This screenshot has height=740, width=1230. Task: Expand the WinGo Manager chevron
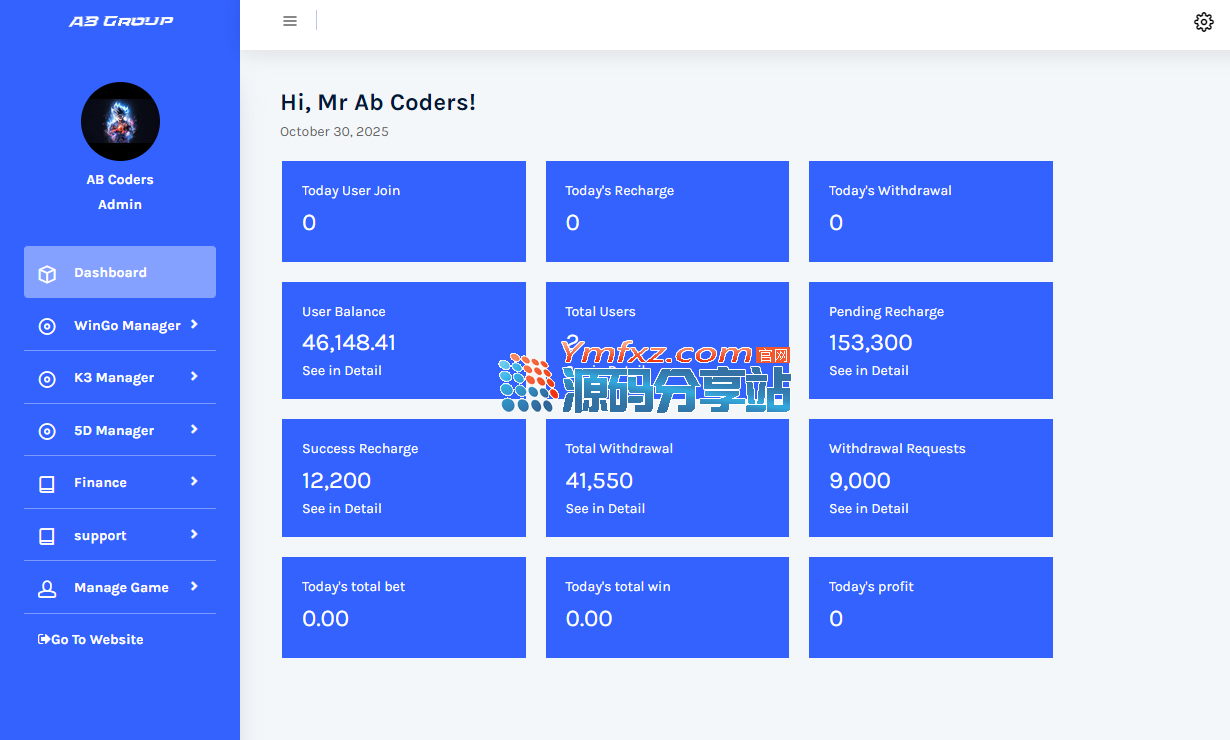(x=194, y=324)
